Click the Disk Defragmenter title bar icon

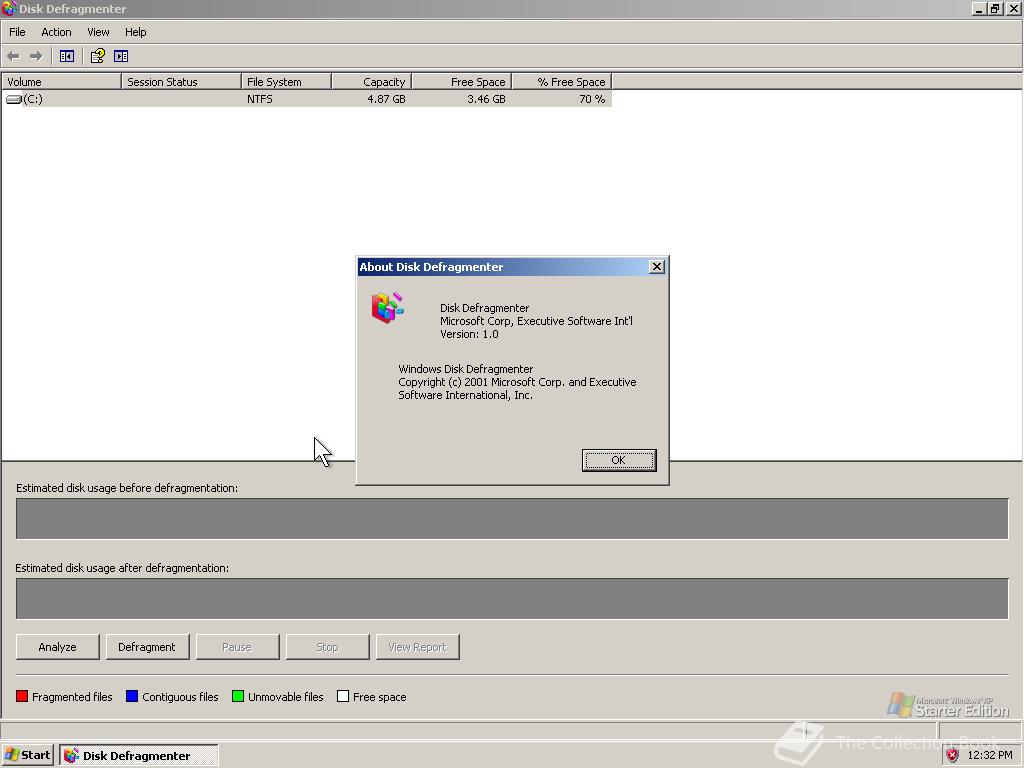pos(9,8)
